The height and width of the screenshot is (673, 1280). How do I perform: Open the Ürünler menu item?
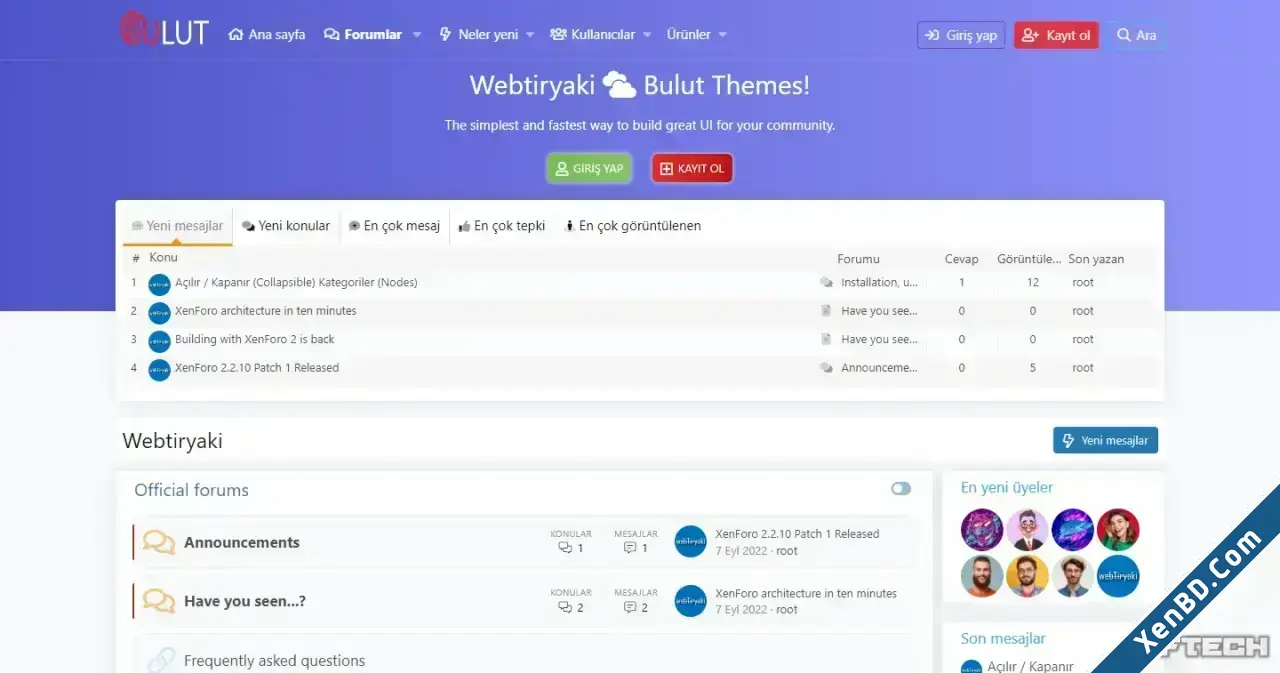coord(689,34)
